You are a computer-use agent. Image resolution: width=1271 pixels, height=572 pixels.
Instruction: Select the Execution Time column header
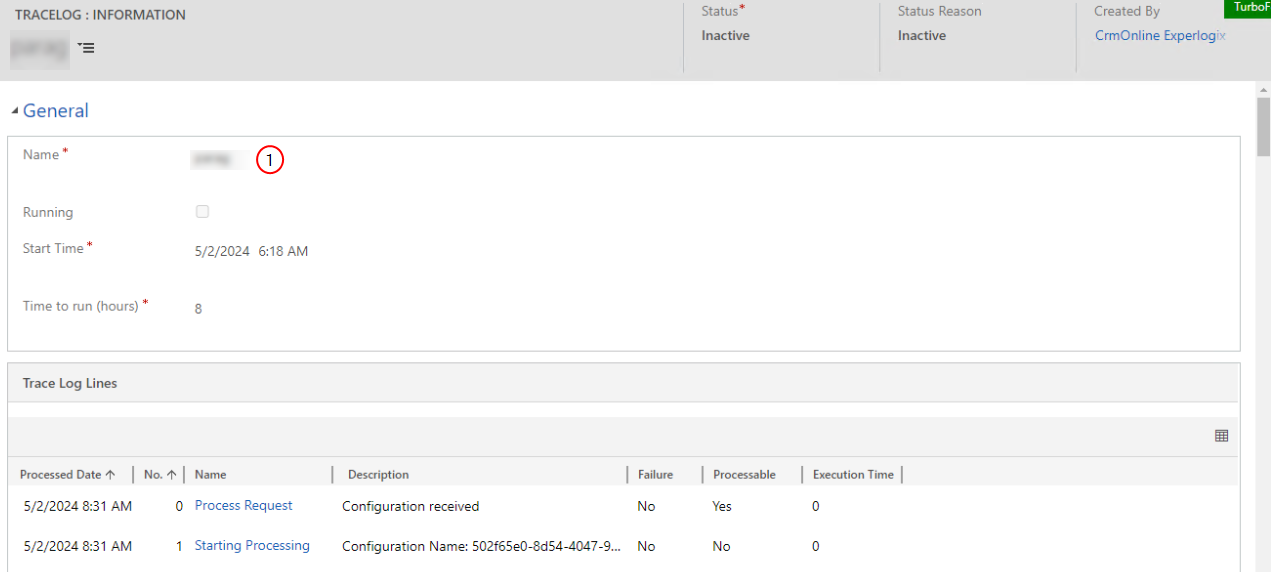pyautogui.click(x=853, y=475)
